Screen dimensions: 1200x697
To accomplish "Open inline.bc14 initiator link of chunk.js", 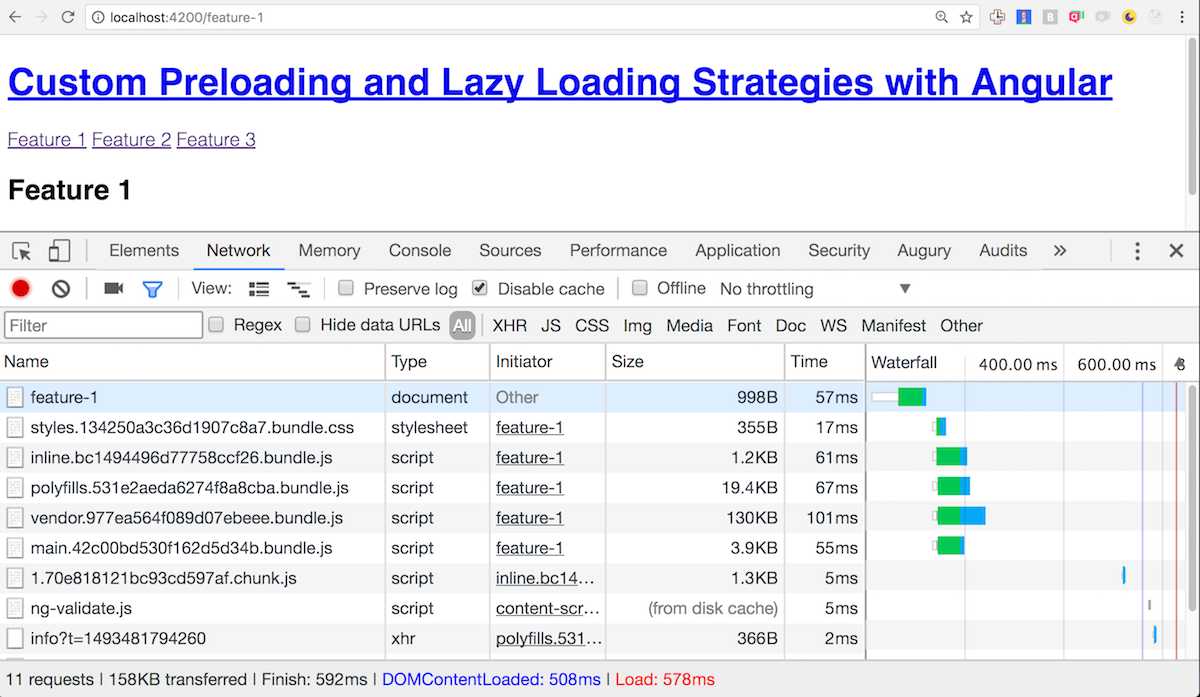I will tap(545, 578).
